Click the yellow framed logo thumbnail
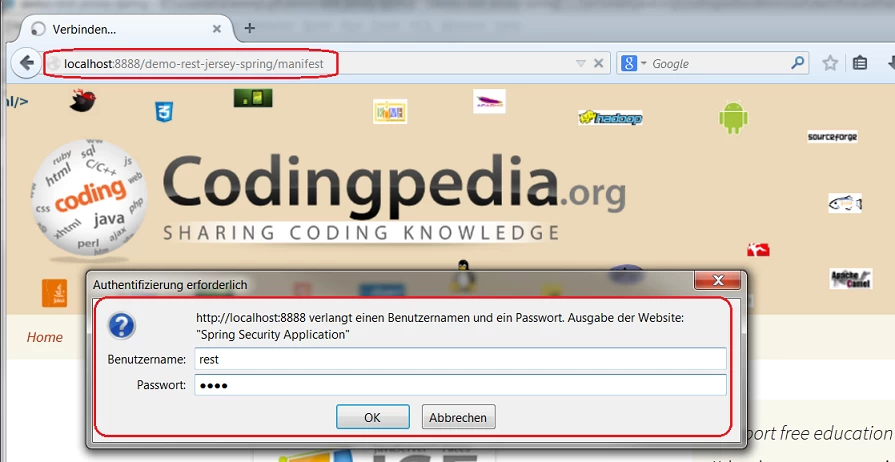 pyautogui.click(x=390, y=111)
